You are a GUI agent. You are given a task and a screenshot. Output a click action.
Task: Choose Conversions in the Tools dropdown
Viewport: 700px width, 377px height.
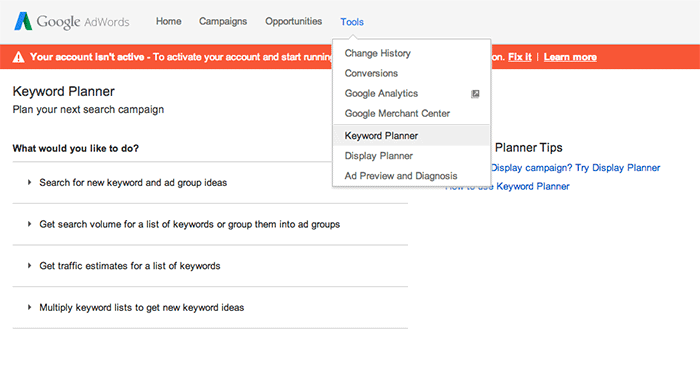point(412,73)
